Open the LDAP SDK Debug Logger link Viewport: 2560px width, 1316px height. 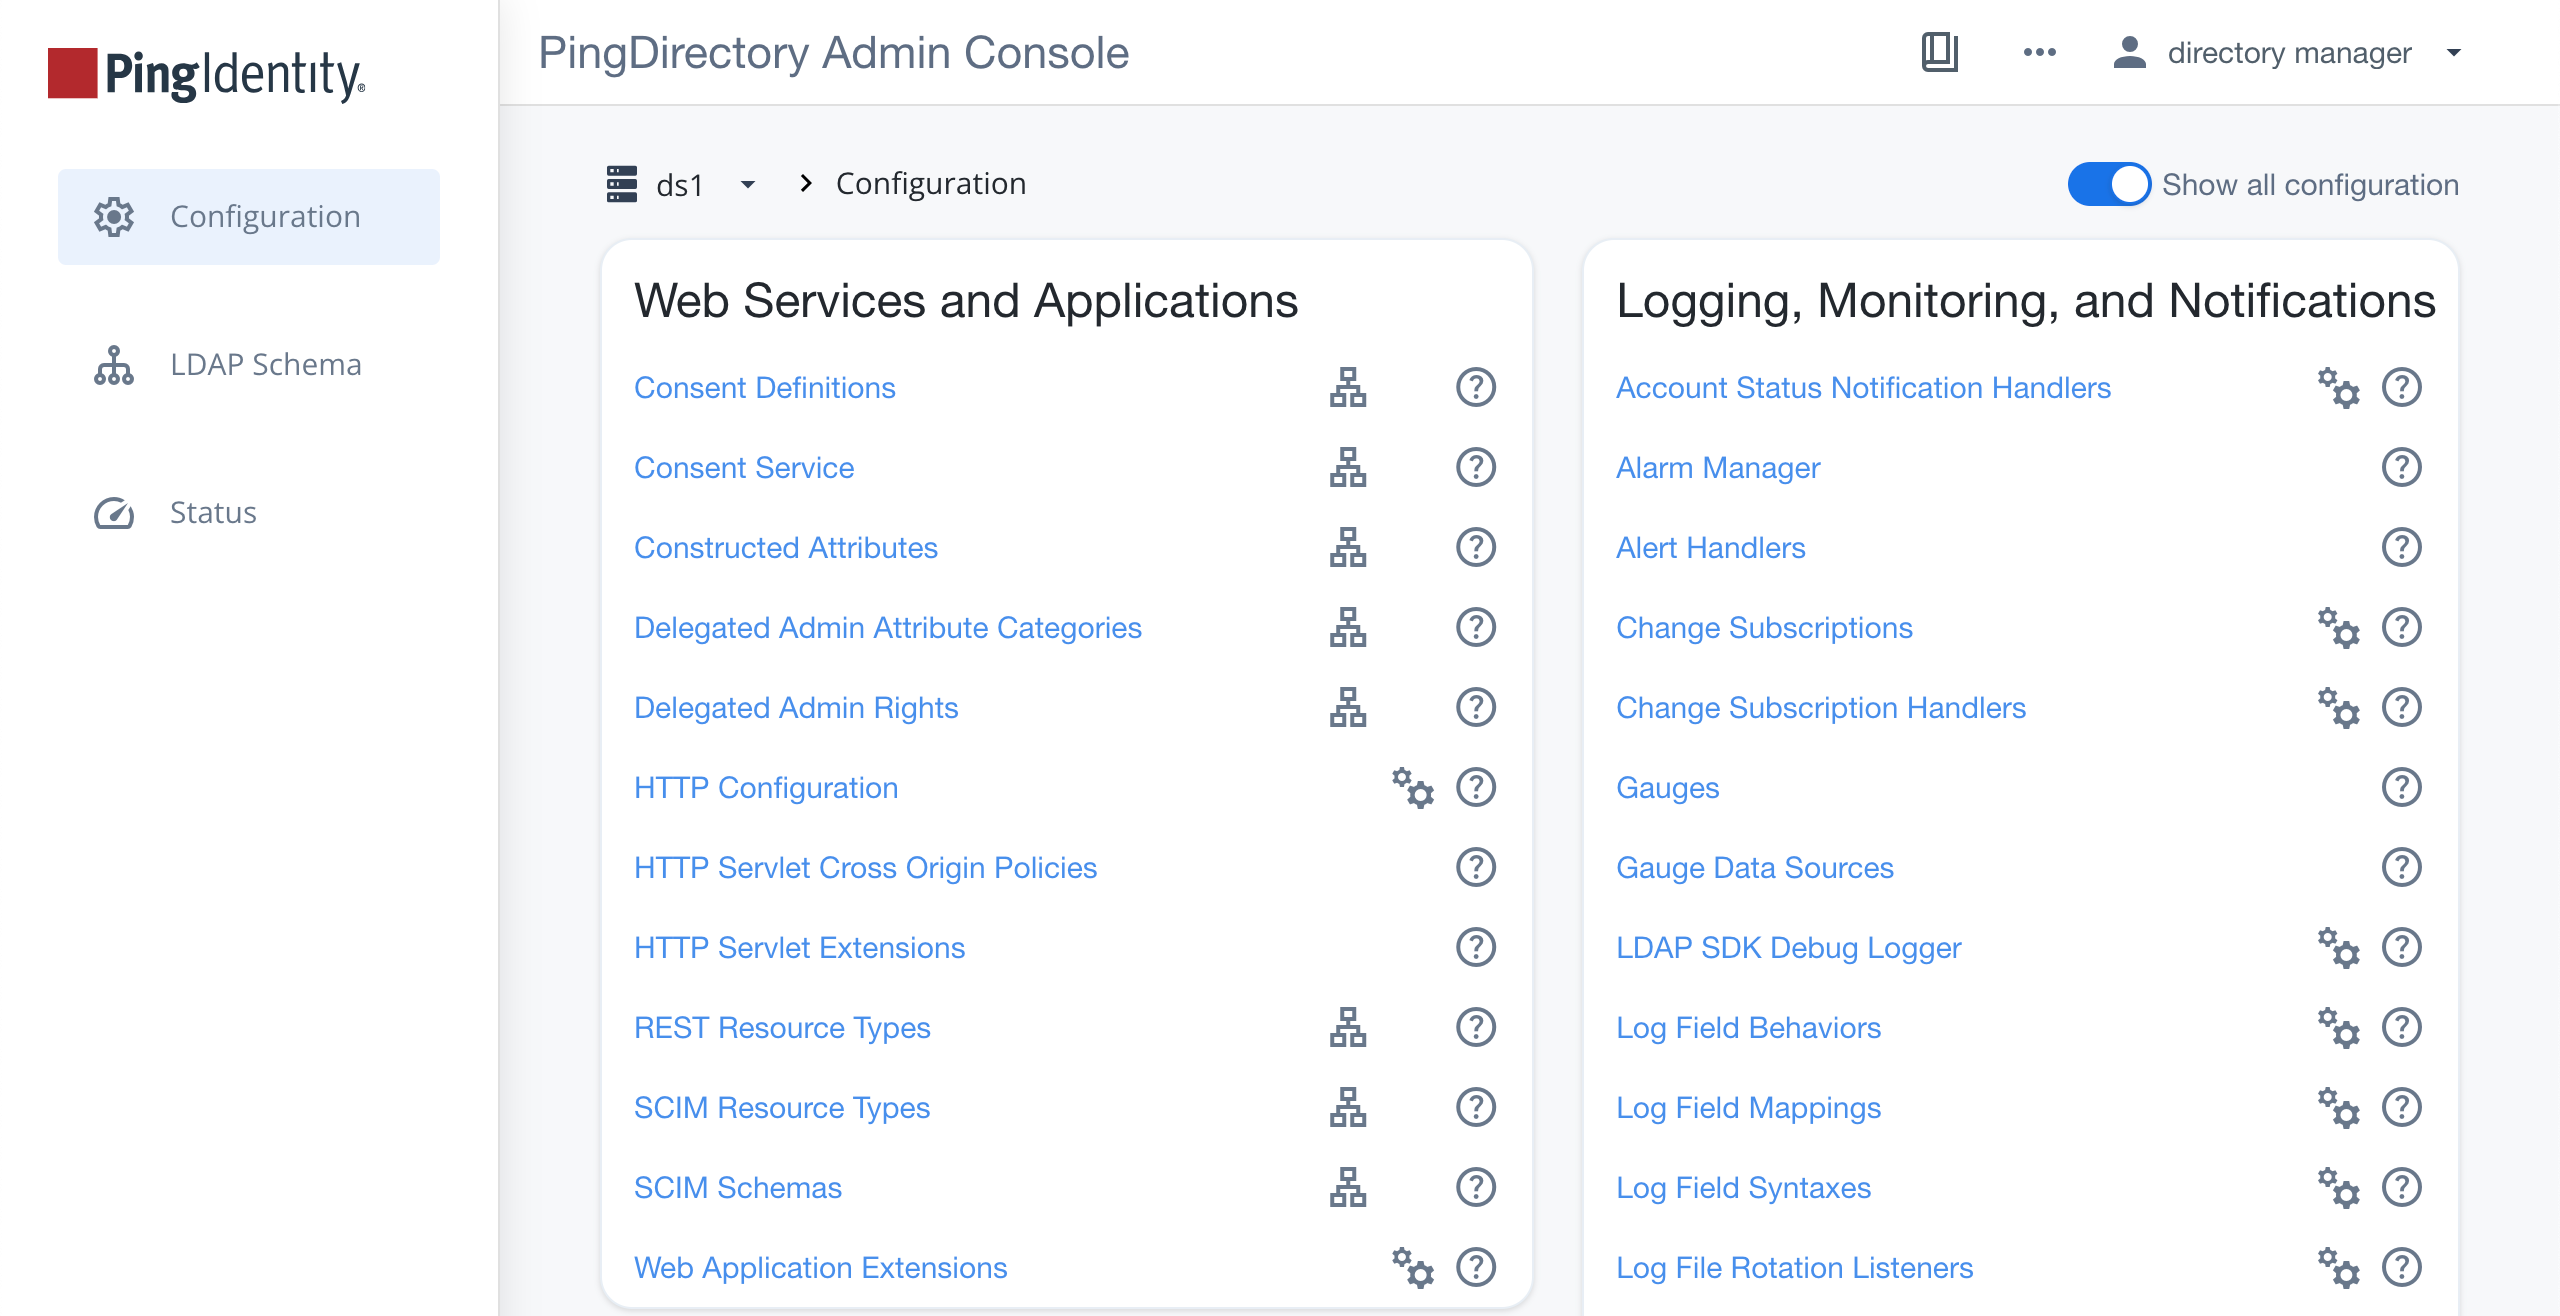pyautogui.click(x=1789, y=948)
